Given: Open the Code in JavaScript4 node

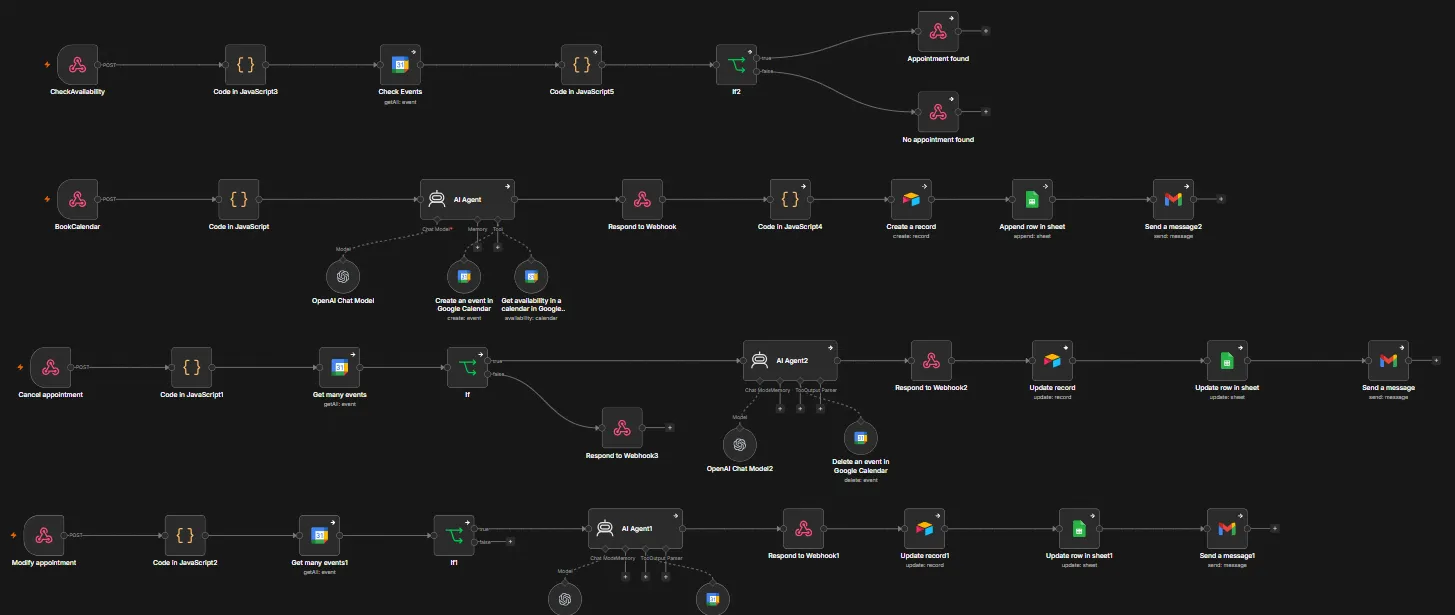Looking at the screenshot, I should pyautogui.click(x=790, y=200).
